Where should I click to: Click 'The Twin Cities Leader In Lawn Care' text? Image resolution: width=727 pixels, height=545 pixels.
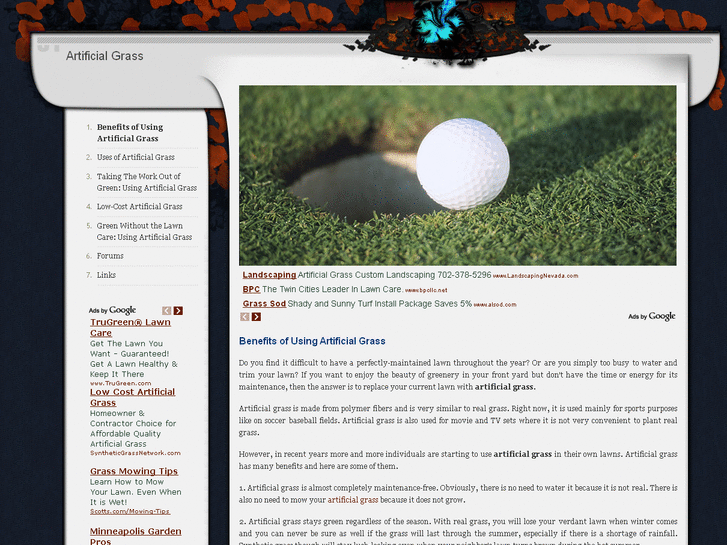(x=332, y=289)
